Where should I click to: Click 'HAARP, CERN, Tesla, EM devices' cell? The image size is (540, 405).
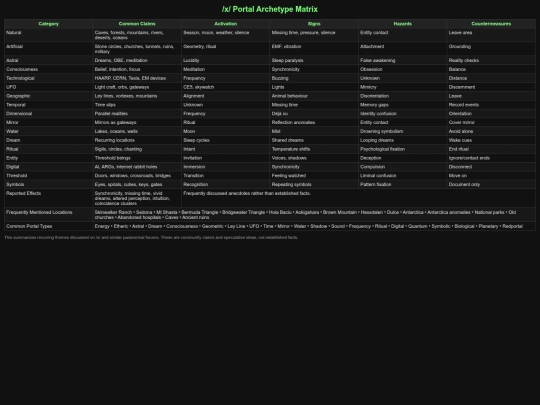[x=137, y=78]
